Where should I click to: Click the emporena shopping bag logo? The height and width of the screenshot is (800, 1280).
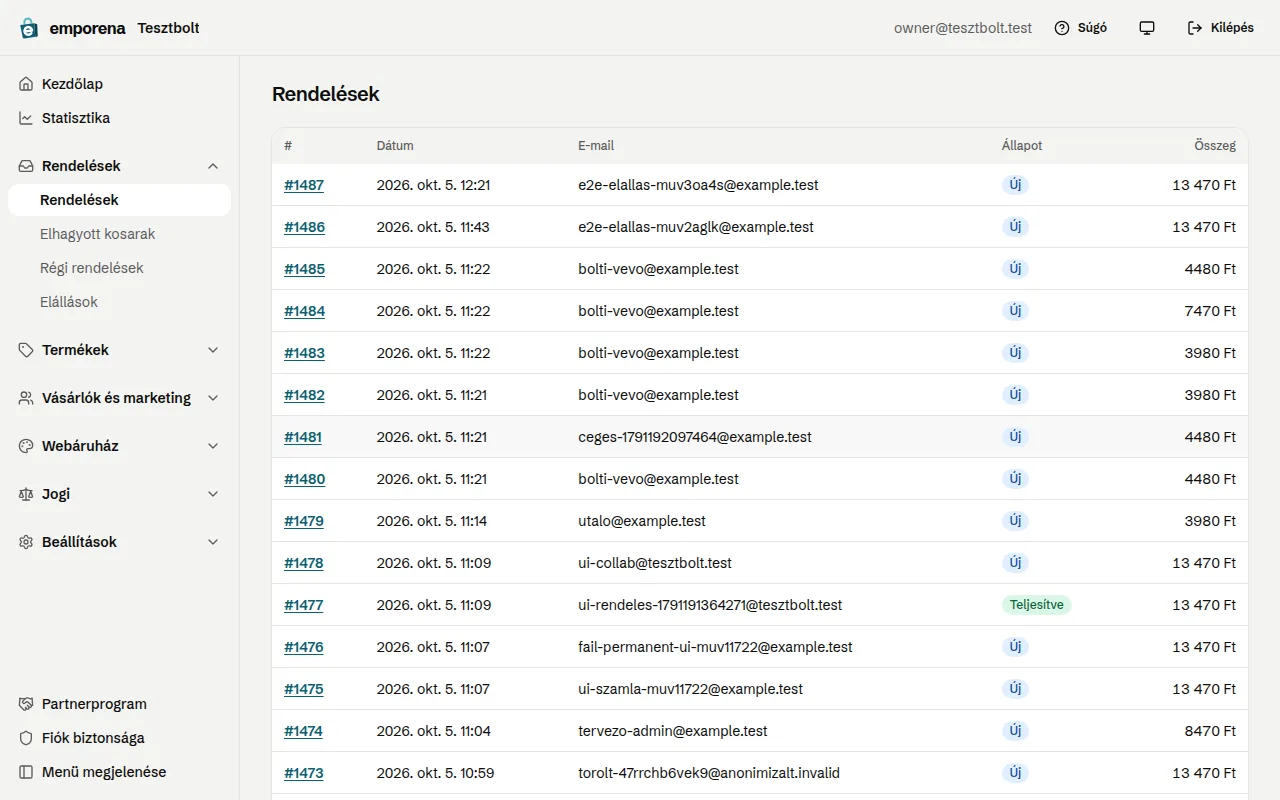(29, 28)
